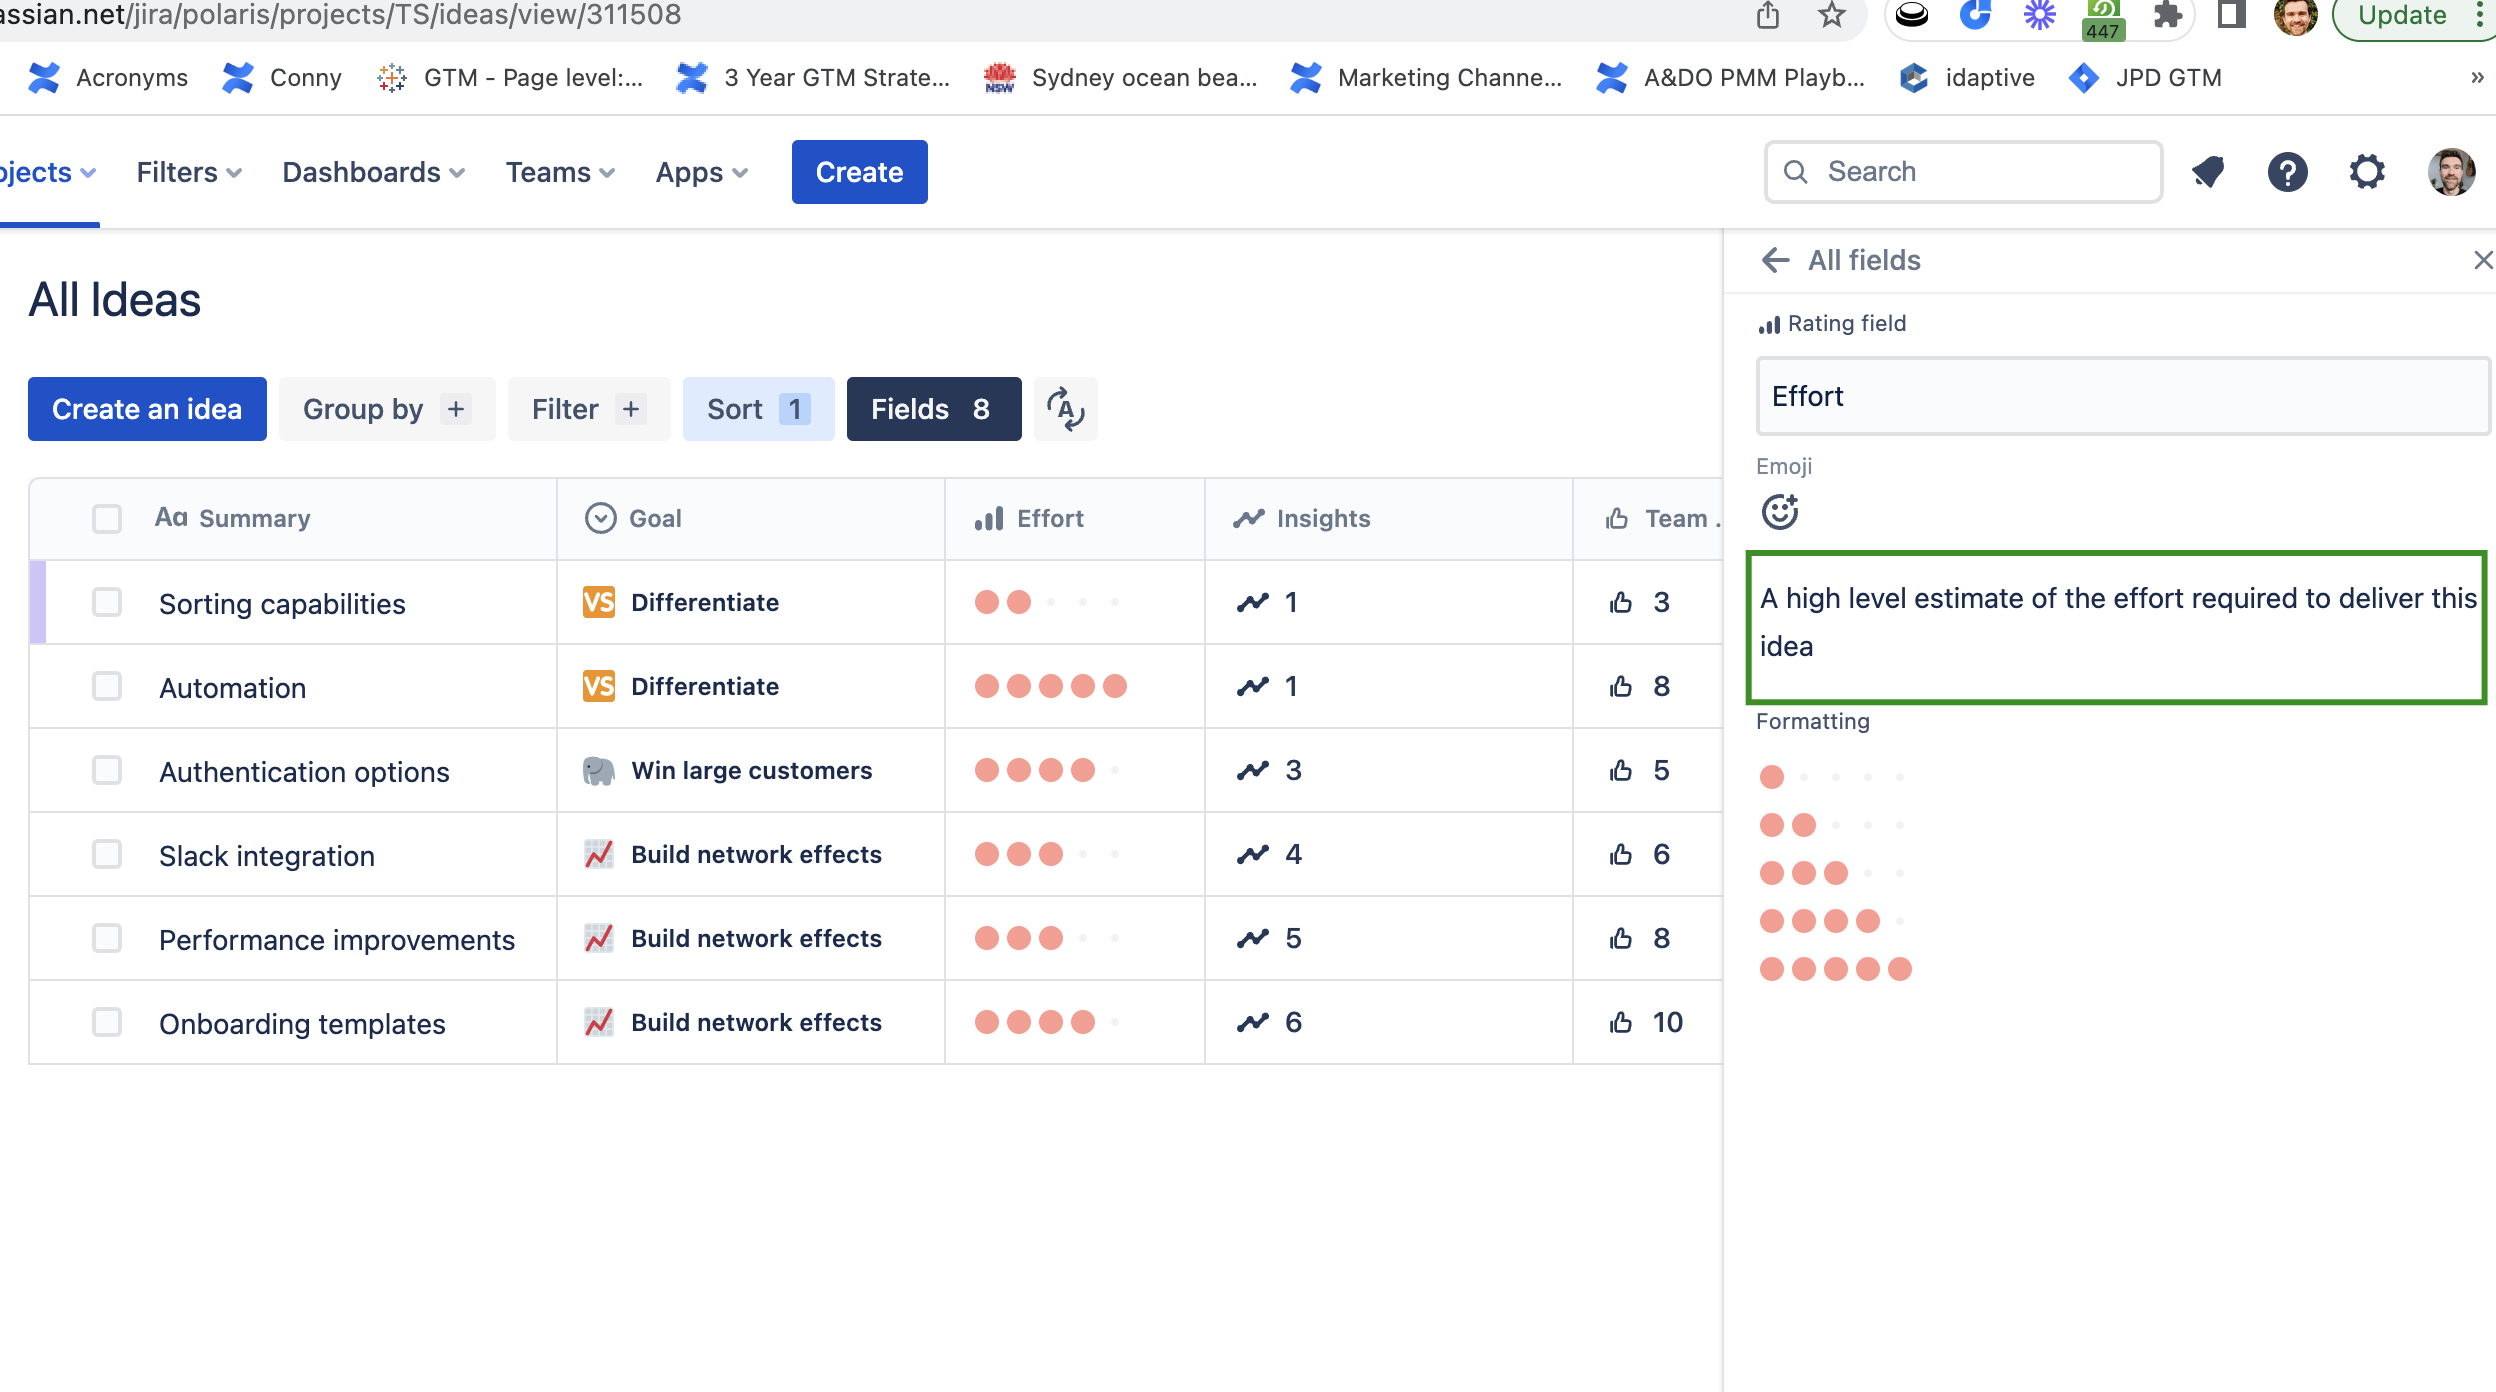Open the notifications bell icon

(2208, 172)
